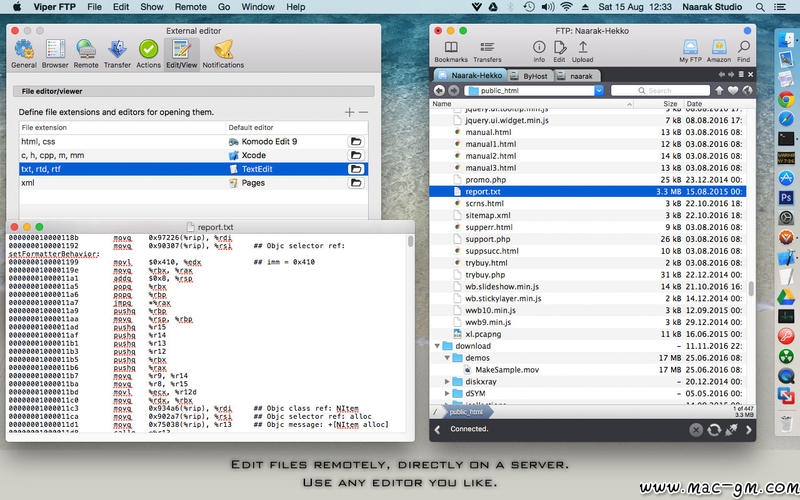The width and height of the screenshot is (800, 500).
Task: Open the General preferences pane
Action: click(x=23, y=54)
